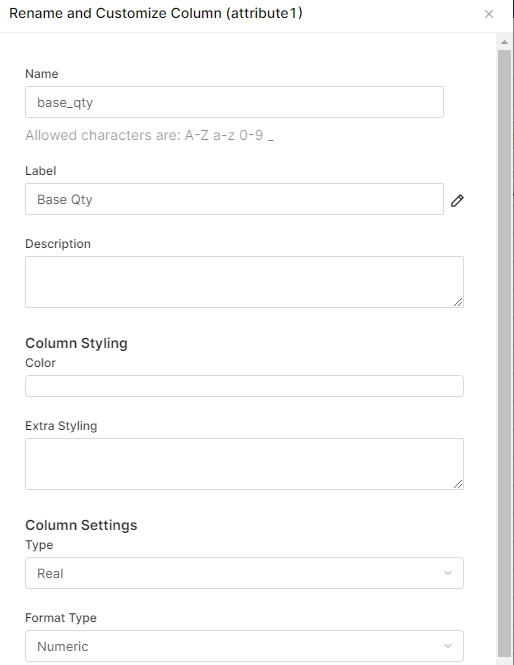This screenshot has width=514, height=665.
Task: Click the 'Allowed characters are' hint text
Action: [x=149, y=135]
